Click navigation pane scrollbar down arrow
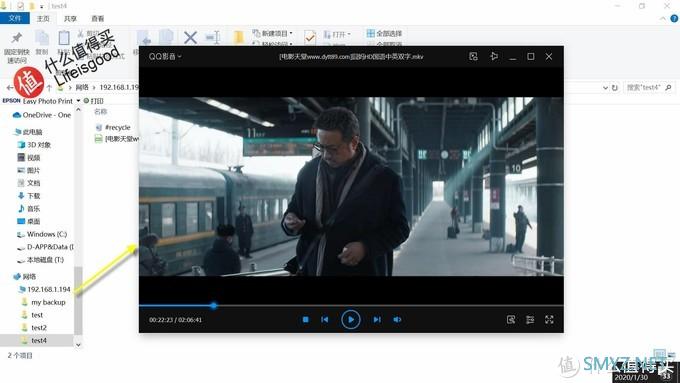Image resolution: width=680 pixels, height=383 pixels. coord(78,345)
